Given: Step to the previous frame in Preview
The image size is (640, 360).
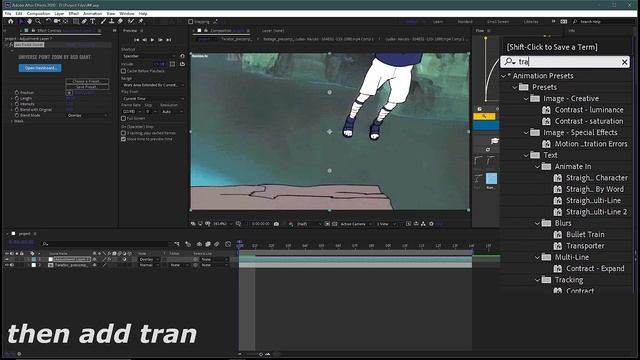Looking at the screenshot, I should coord(144,40).
